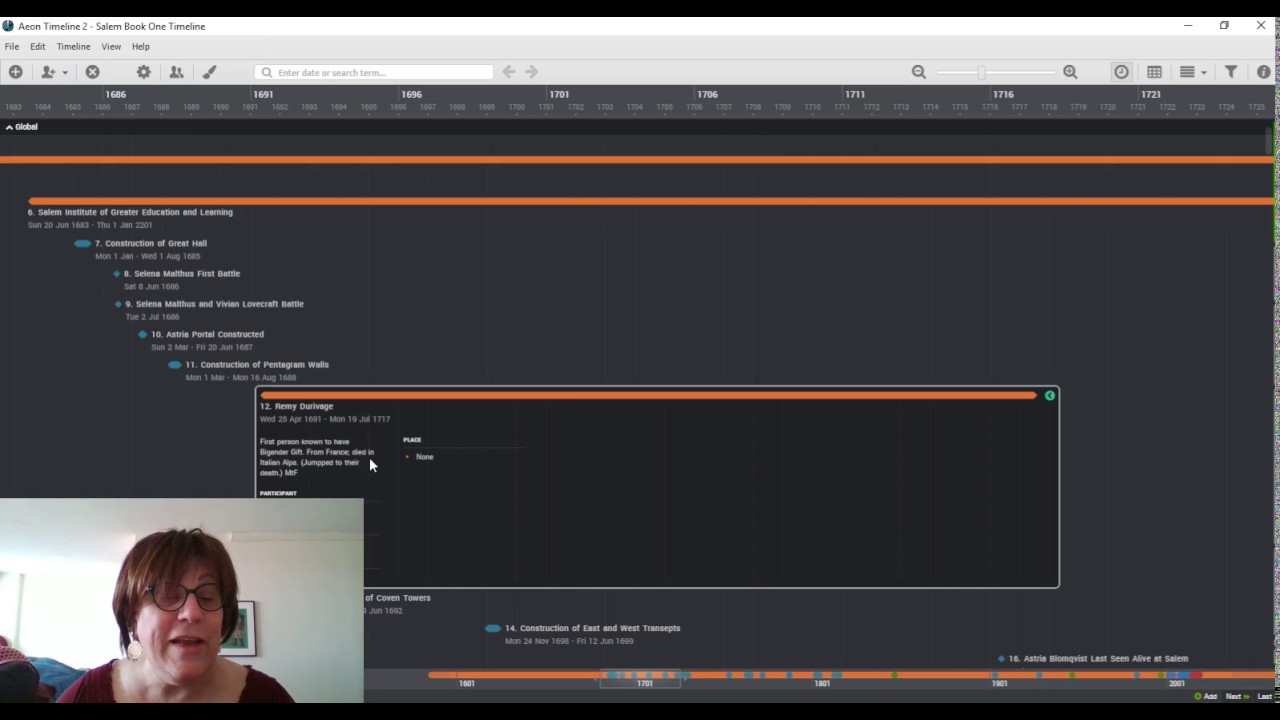The width and height of the screenshot is (1280, 720).
Task: Minimize the Aeon Timeline window
Action: pyautogui.click(x=1188, y=26)
